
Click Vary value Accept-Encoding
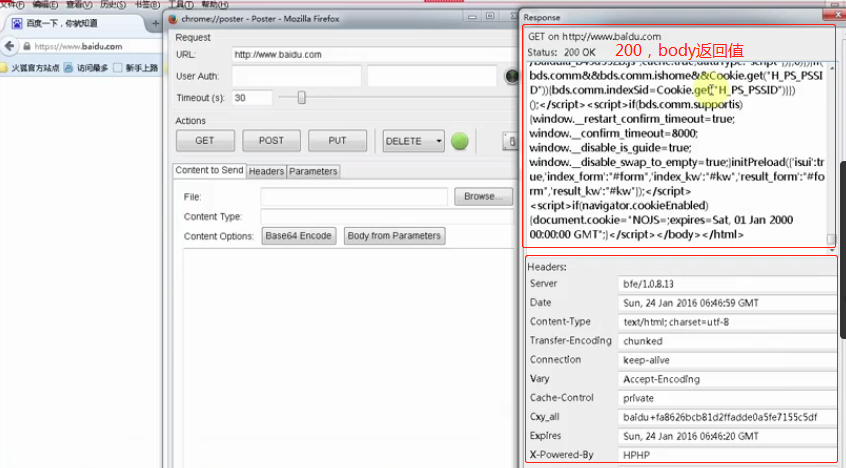pos(728,379)
